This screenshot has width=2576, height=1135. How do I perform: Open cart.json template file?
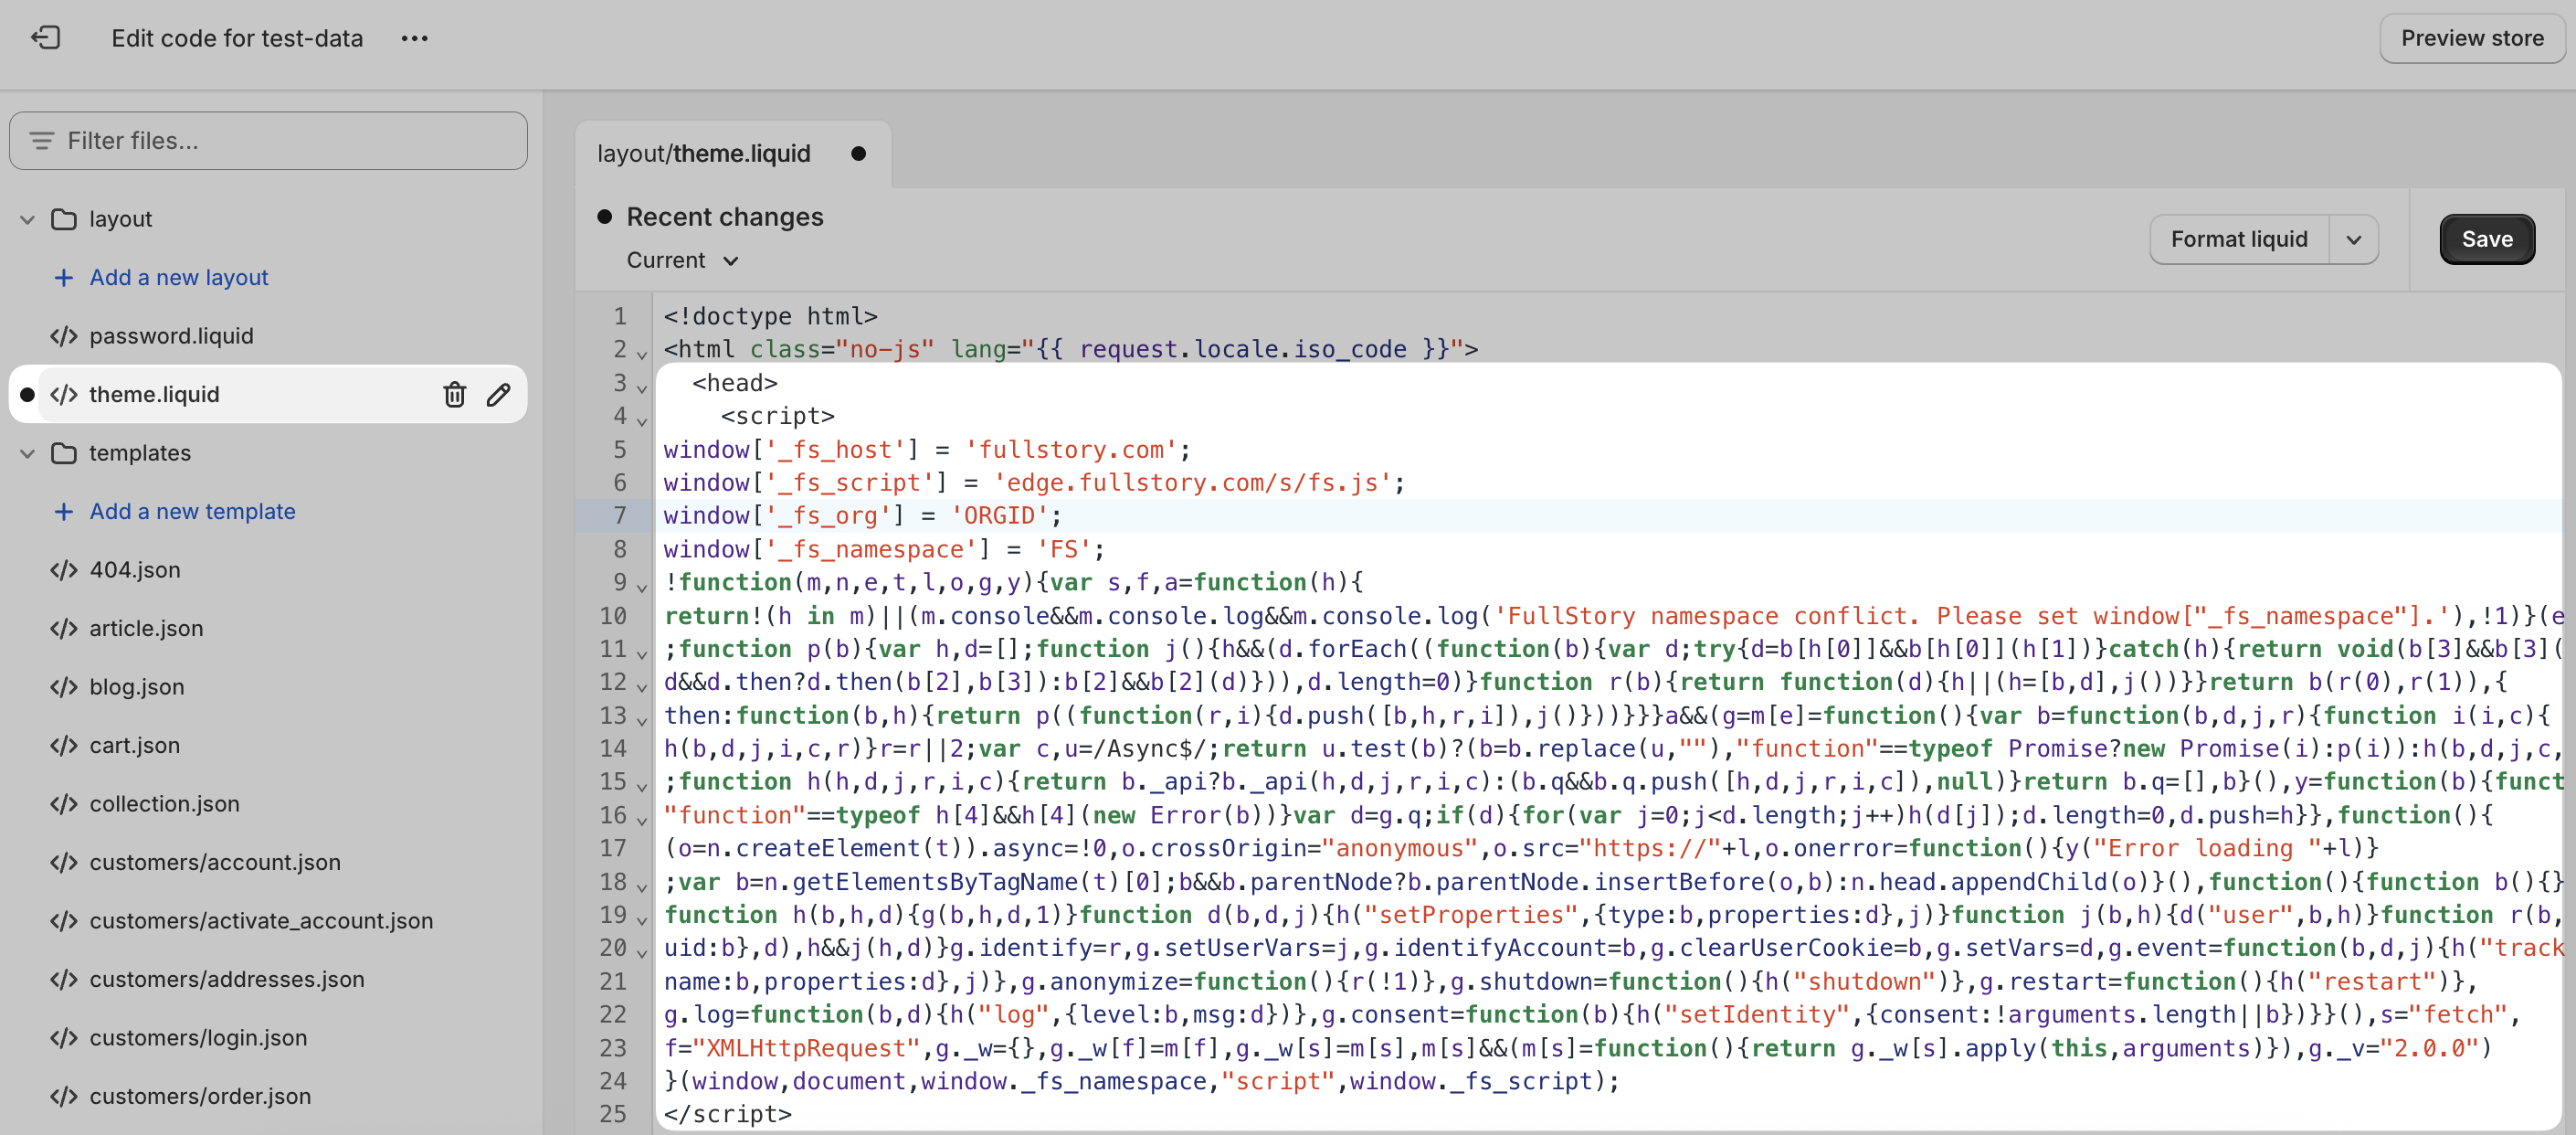click(x=135, y=745)
